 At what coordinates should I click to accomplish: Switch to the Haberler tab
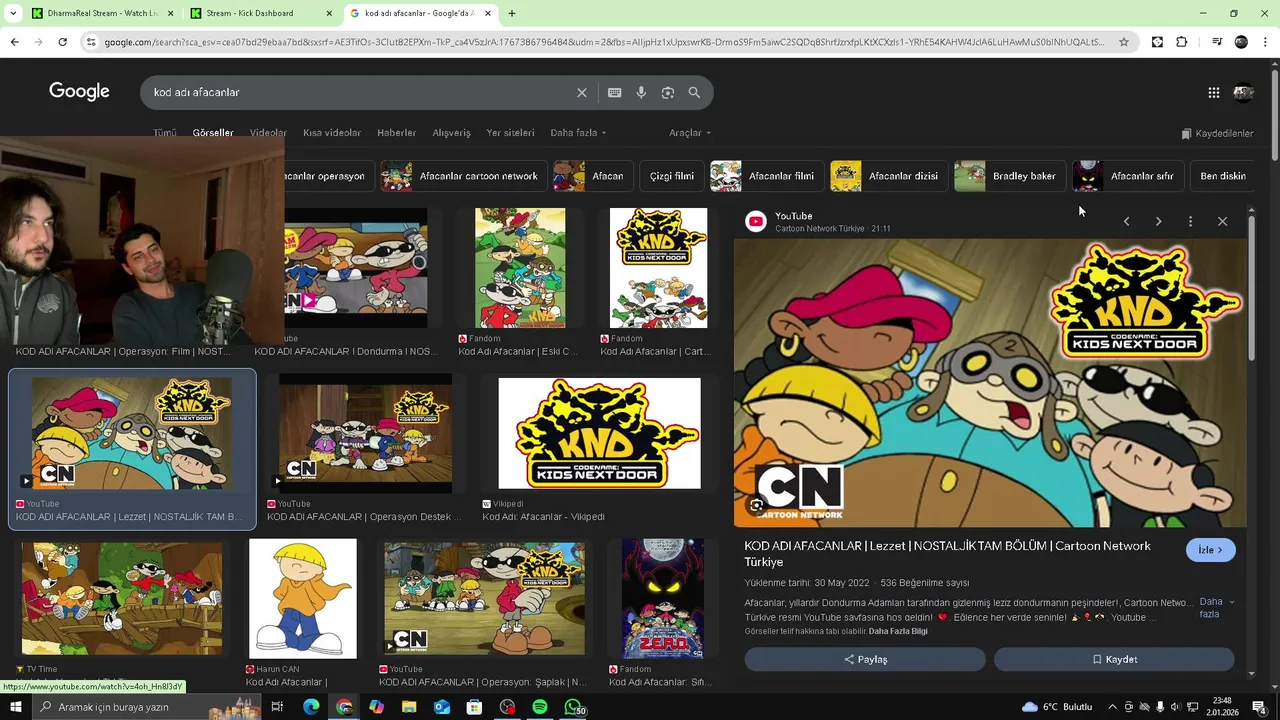click(396, 133)
